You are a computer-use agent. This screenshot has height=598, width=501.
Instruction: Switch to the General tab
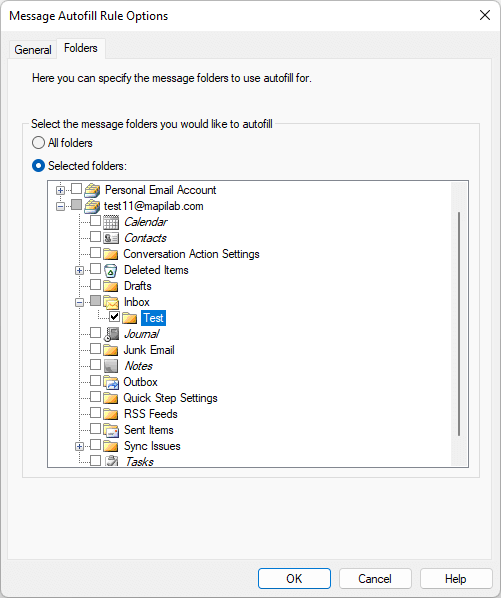point(33,50)
